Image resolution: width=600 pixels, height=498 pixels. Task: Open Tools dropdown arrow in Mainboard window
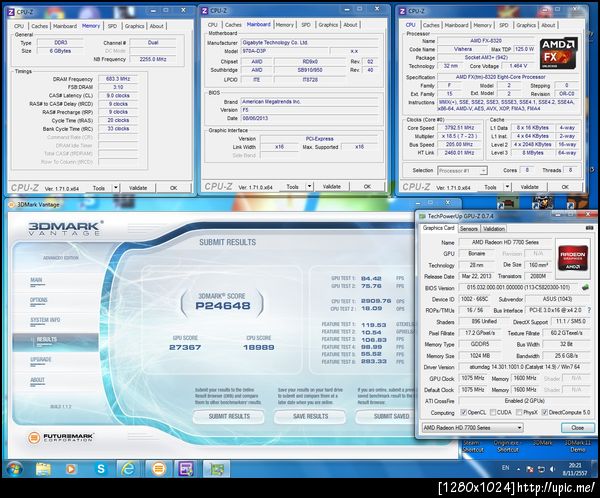click(x=310, y=186)
